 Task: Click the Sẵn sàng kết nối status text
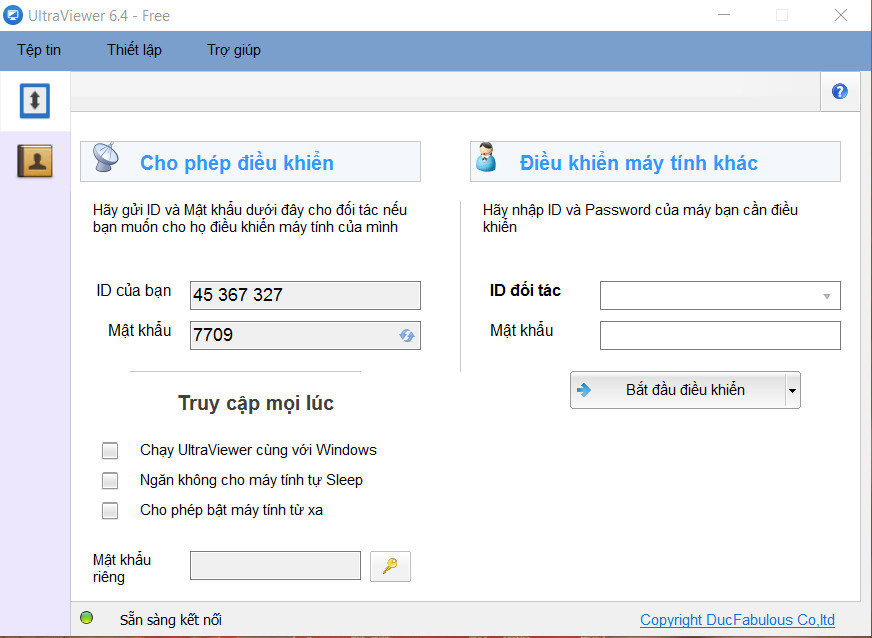[x=171, y=620]
